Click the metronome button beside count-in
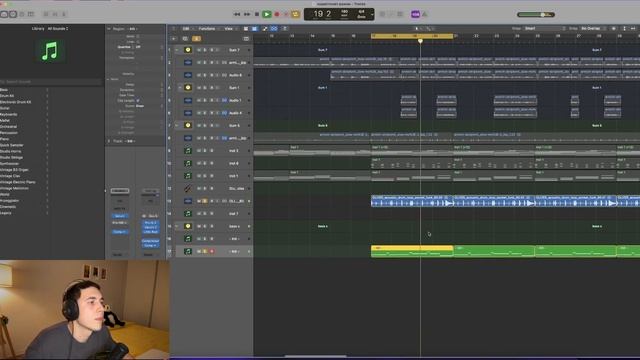This screenshot has height=360, width=640. click(x=425, y=14)
